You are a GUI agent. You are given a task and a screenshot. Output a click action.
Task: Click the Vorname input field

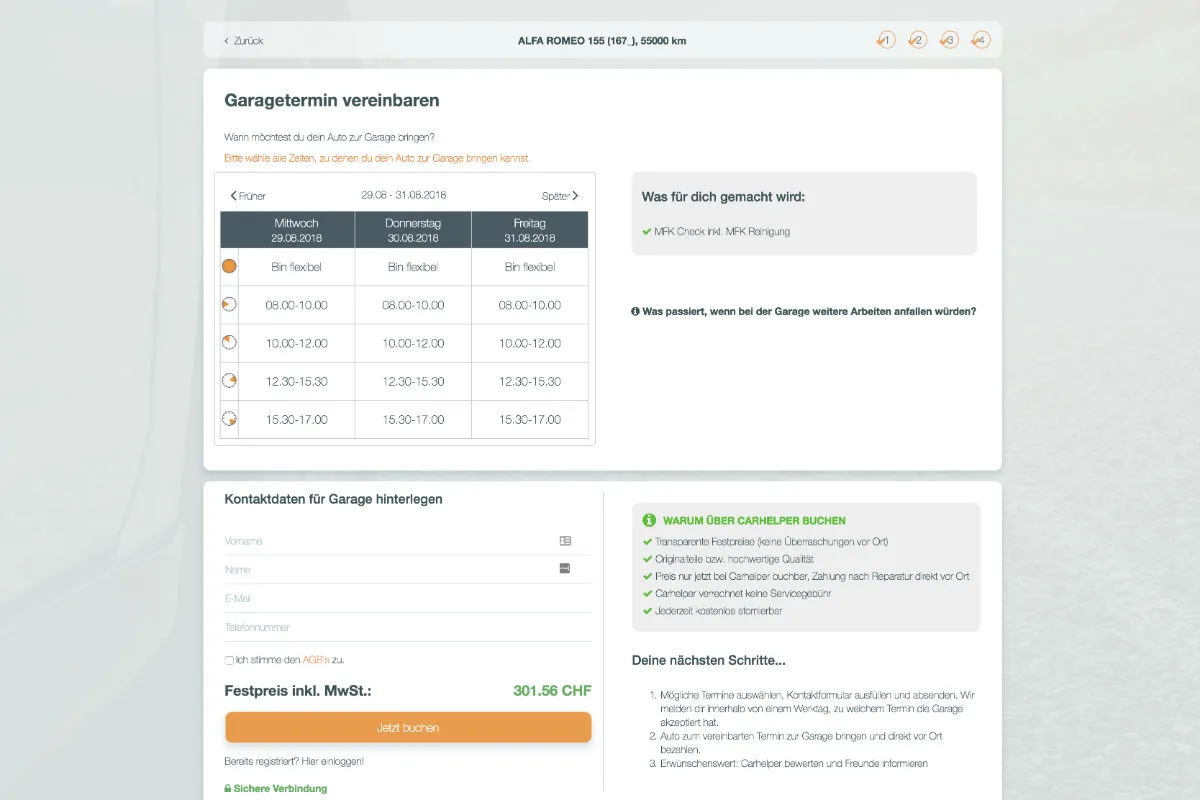[x=408, y=541]
